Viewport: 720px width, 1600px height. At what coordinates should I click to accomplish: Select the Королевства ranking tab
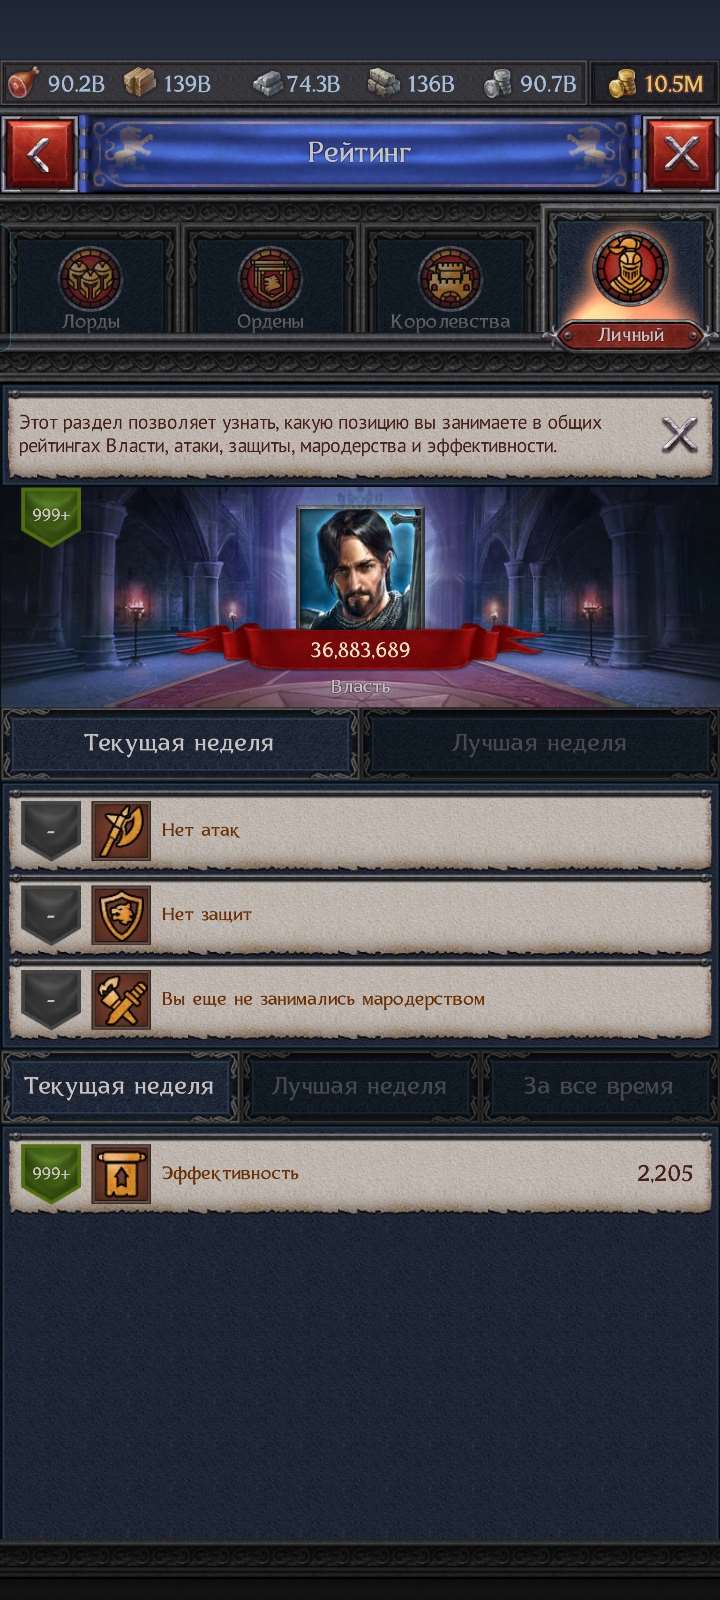[x=449, y=282]
